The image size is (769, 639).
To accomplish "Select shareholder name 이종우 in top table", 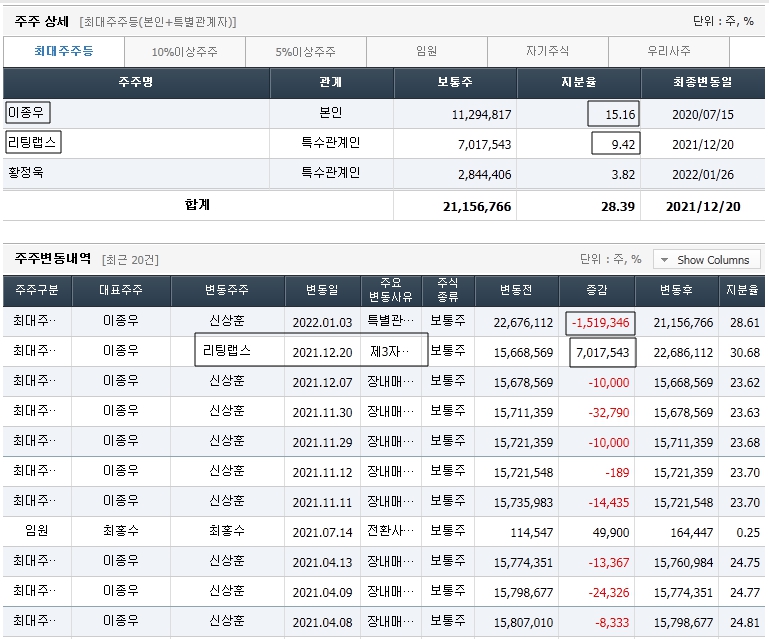I will pos(26,113).
